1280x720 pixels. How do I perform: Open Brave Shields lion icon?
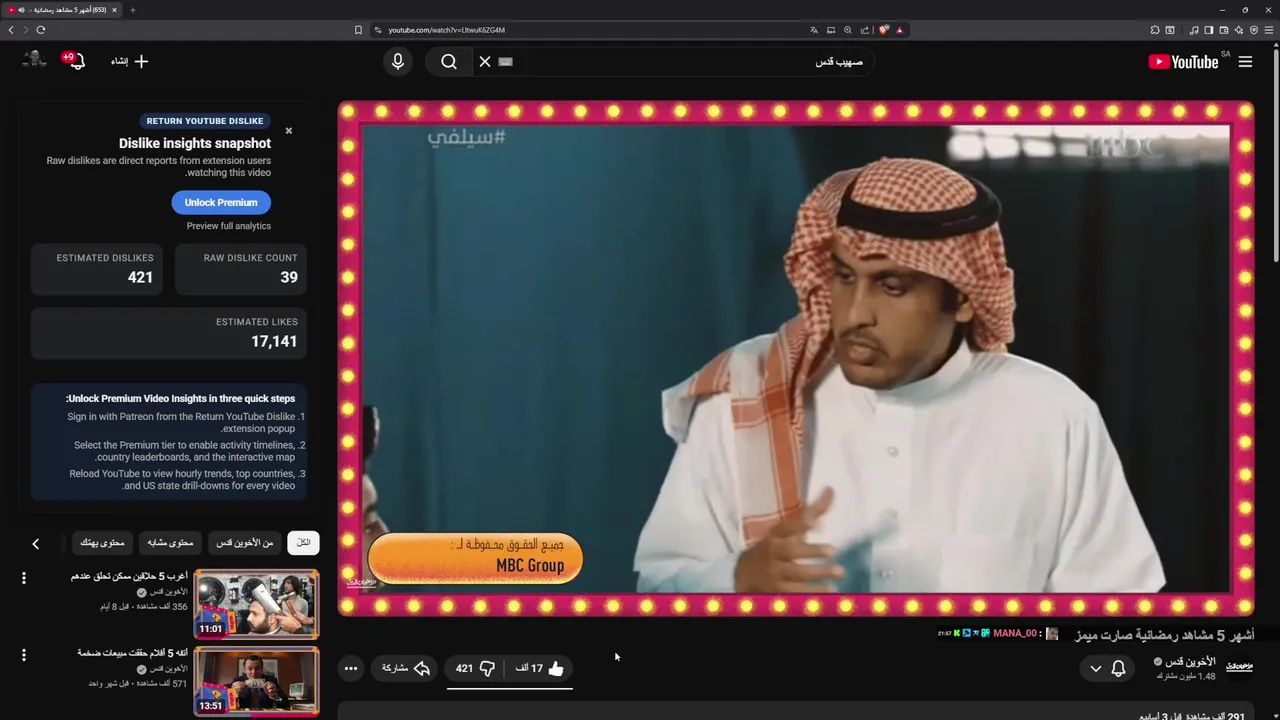coord(884,30)
